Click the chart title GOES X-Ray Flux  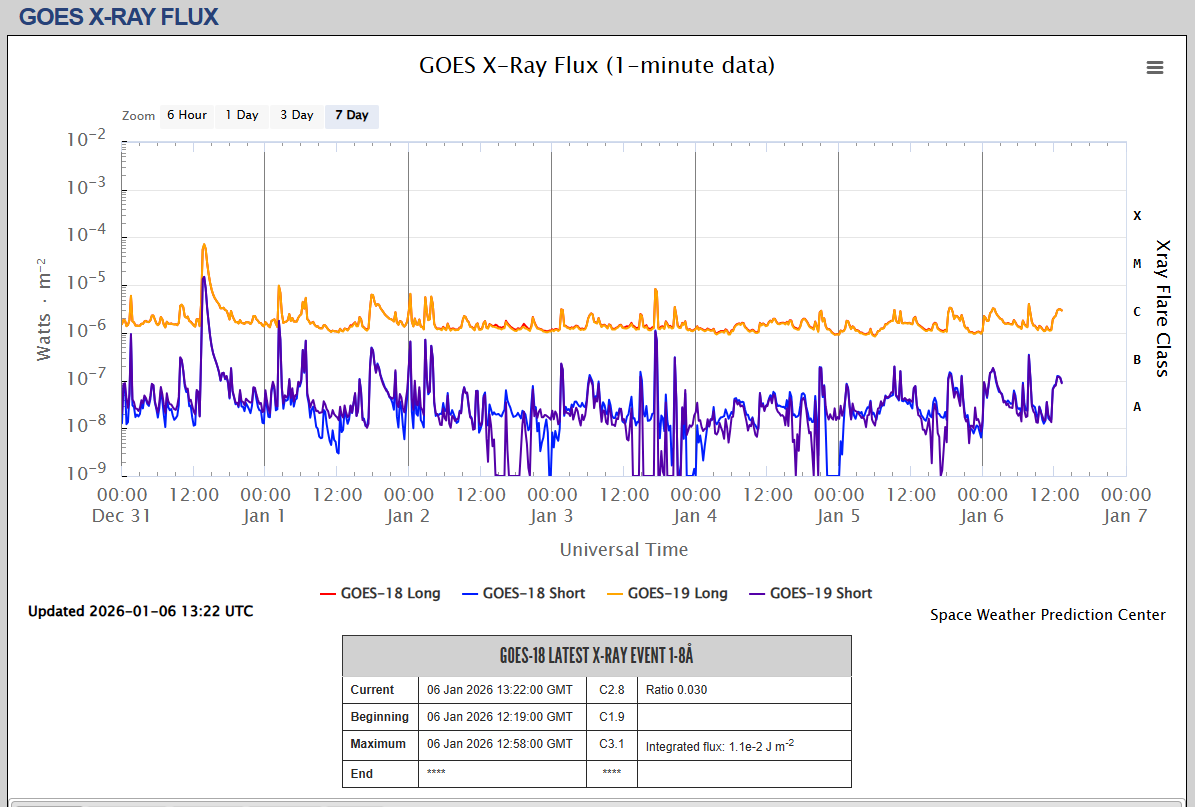(x=597, y=66)
